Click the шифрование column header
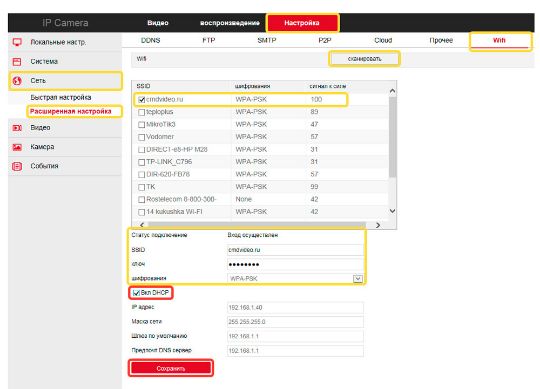 pyautogui.click(x=252, y=86)
